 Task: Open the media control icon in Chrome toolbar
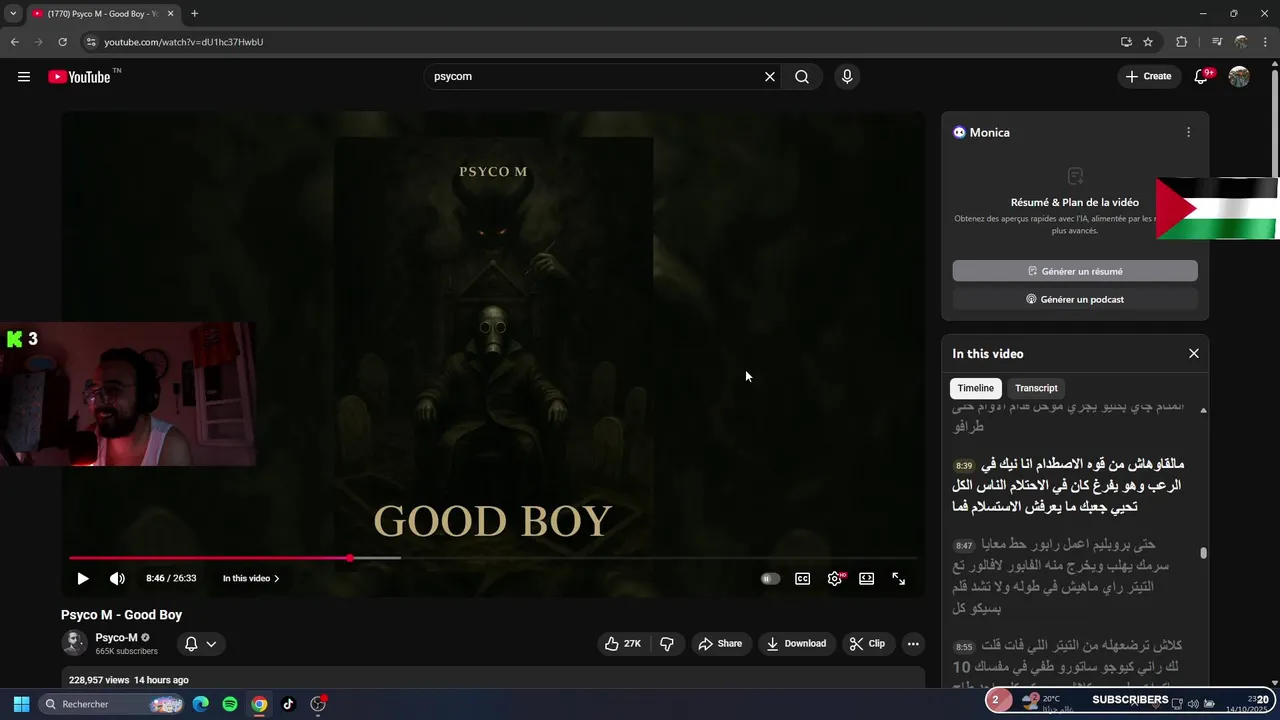coord(1216,42)
